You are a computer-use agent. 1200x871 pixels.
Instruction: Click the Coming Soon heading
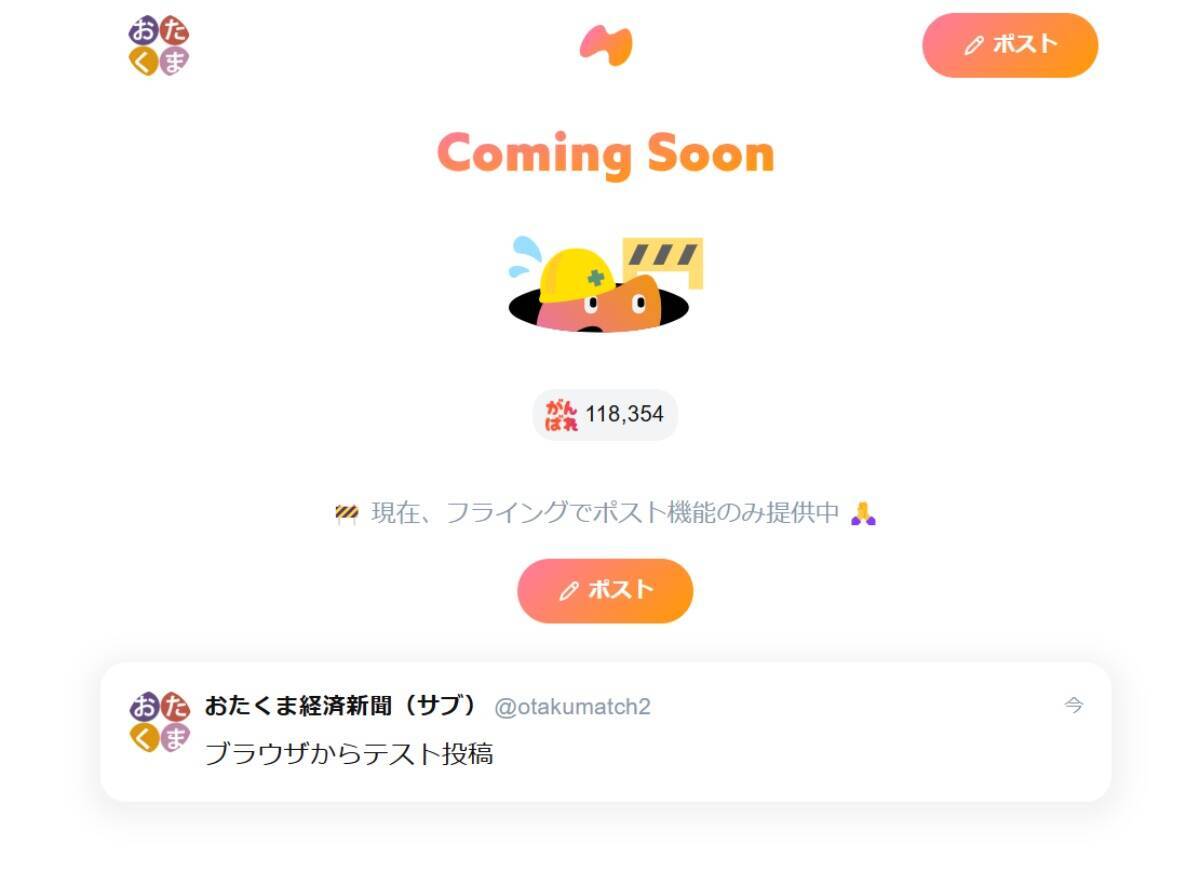[x=606, y=153]
